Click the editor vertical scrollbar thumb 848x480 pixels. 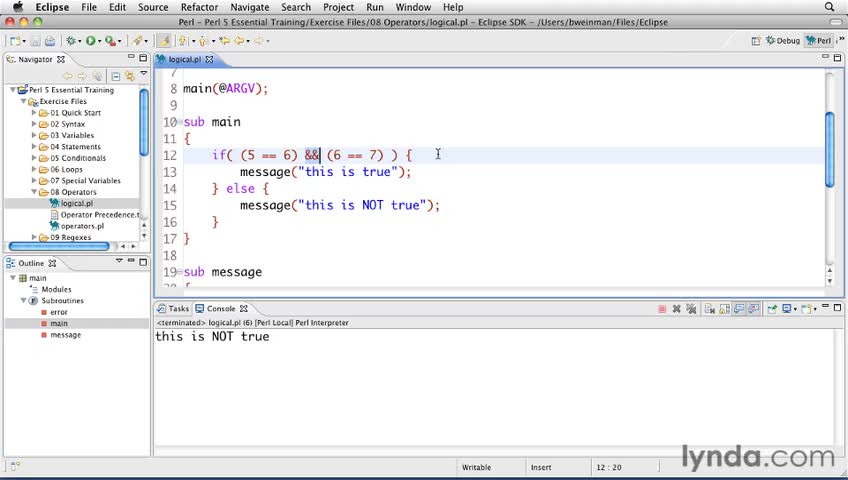(830, 149)
